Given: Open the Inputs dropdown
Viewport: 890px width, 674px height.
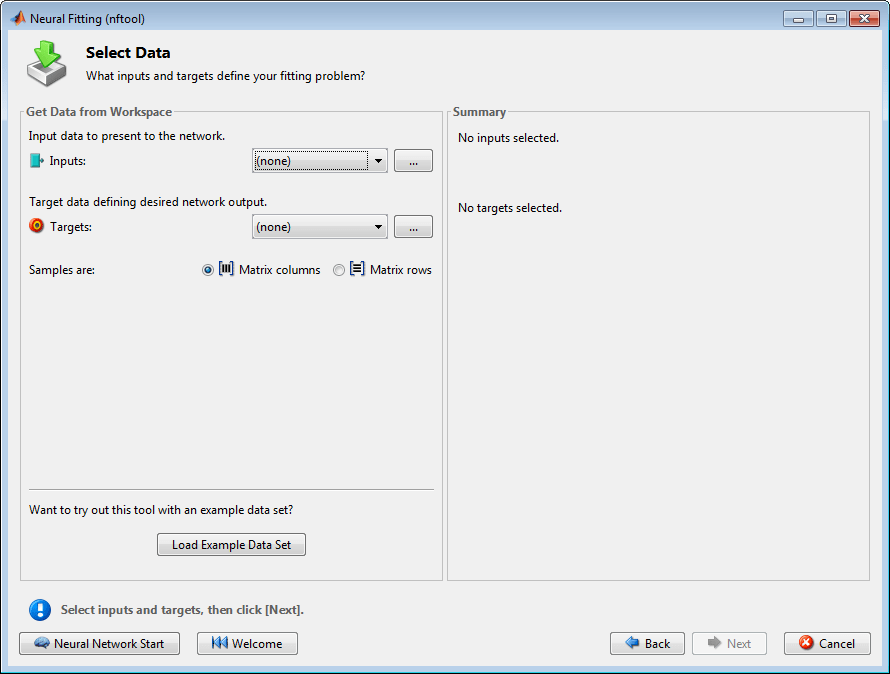Looking at the screenshot, I should 320,161.
